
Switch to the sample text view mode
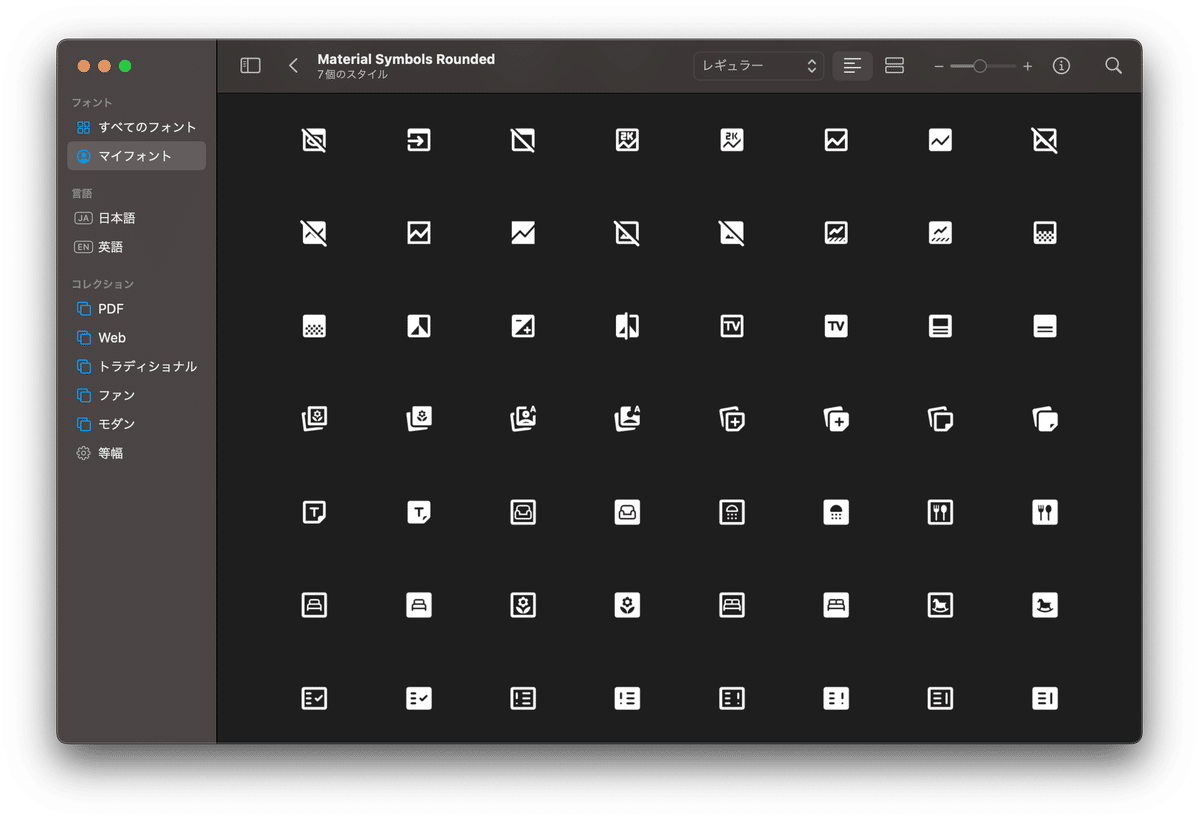(852, 66)
